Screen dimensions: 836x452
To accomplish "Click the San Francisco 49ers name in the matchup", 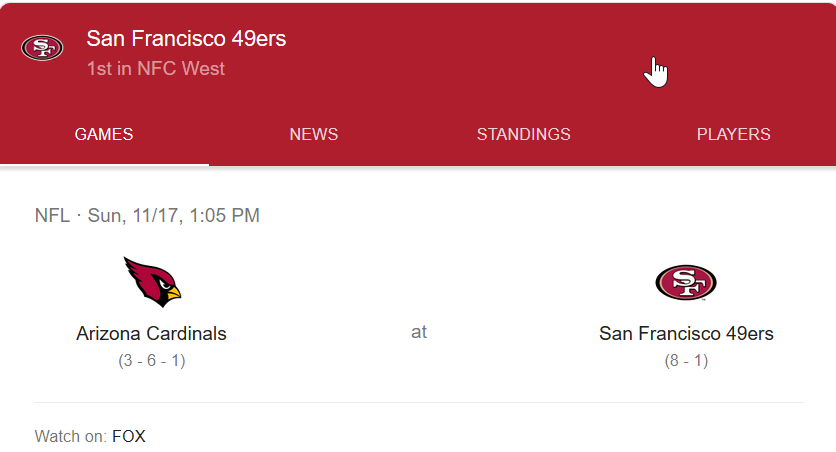I will pos(686,334).
